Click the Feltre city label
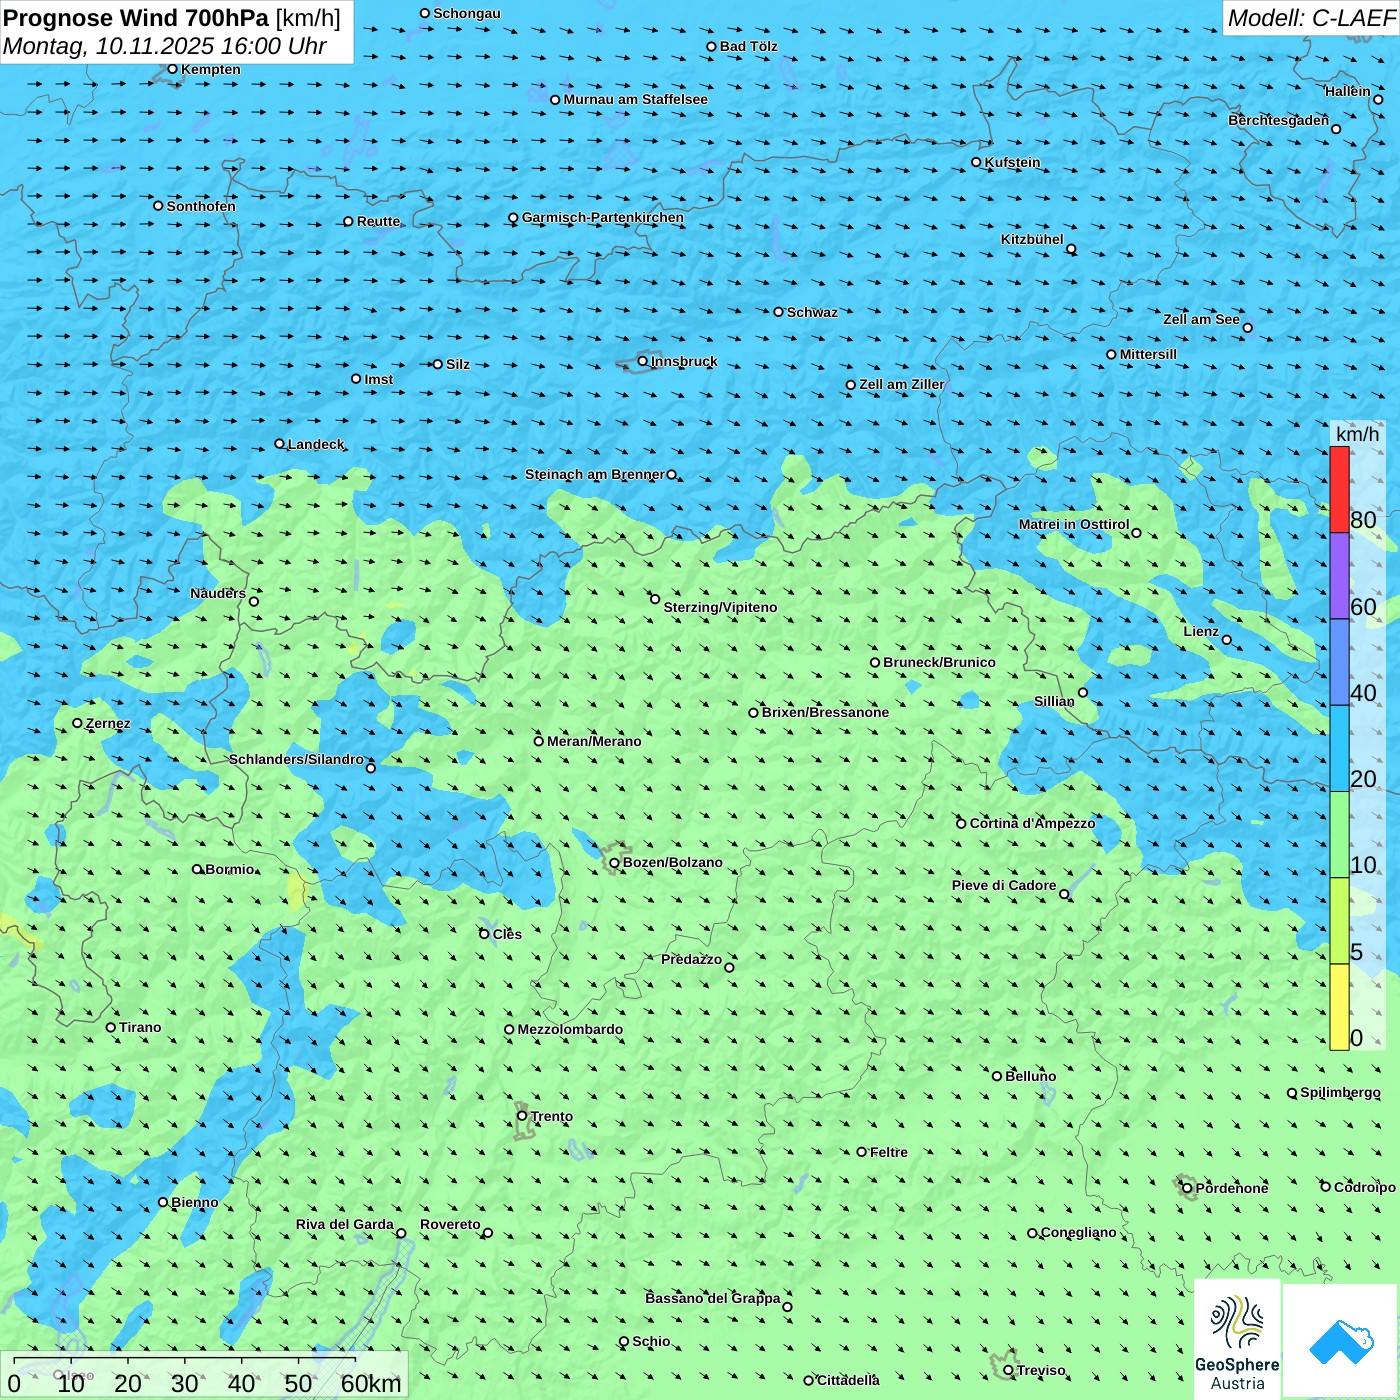Screen dimensions: 1400x1400 pos(888,1152)
